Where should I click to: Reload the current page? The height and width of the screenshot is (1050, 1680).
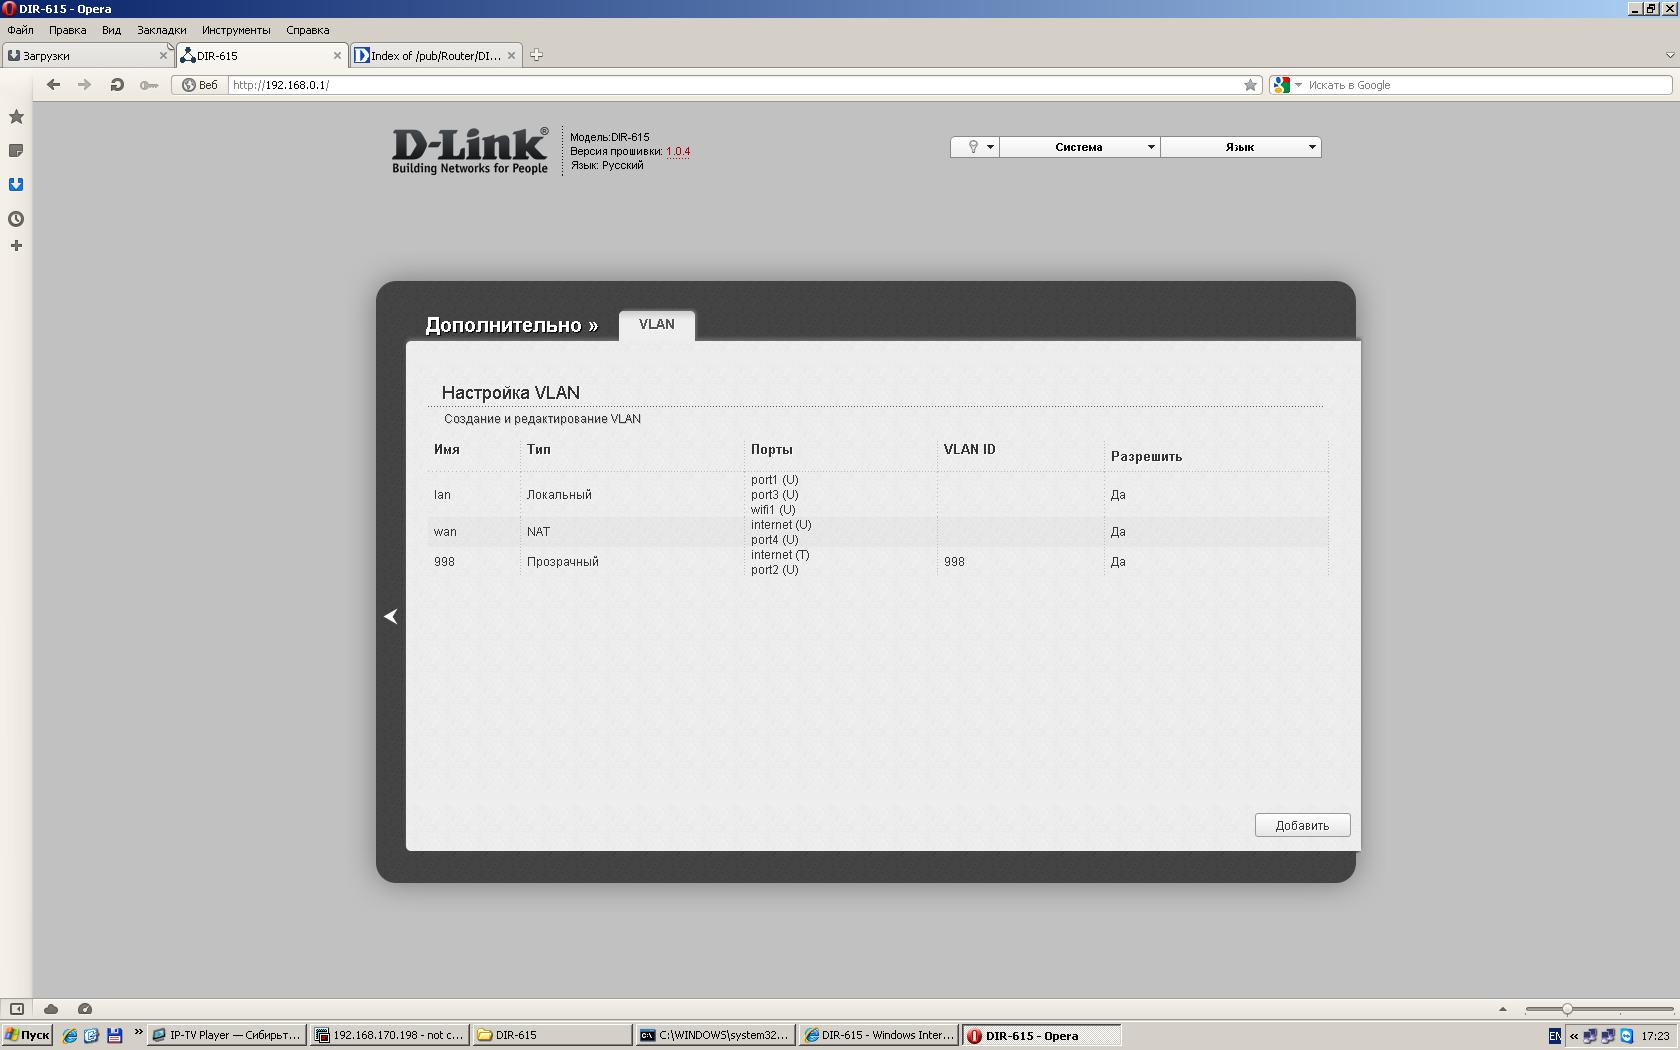pos(117,85)
